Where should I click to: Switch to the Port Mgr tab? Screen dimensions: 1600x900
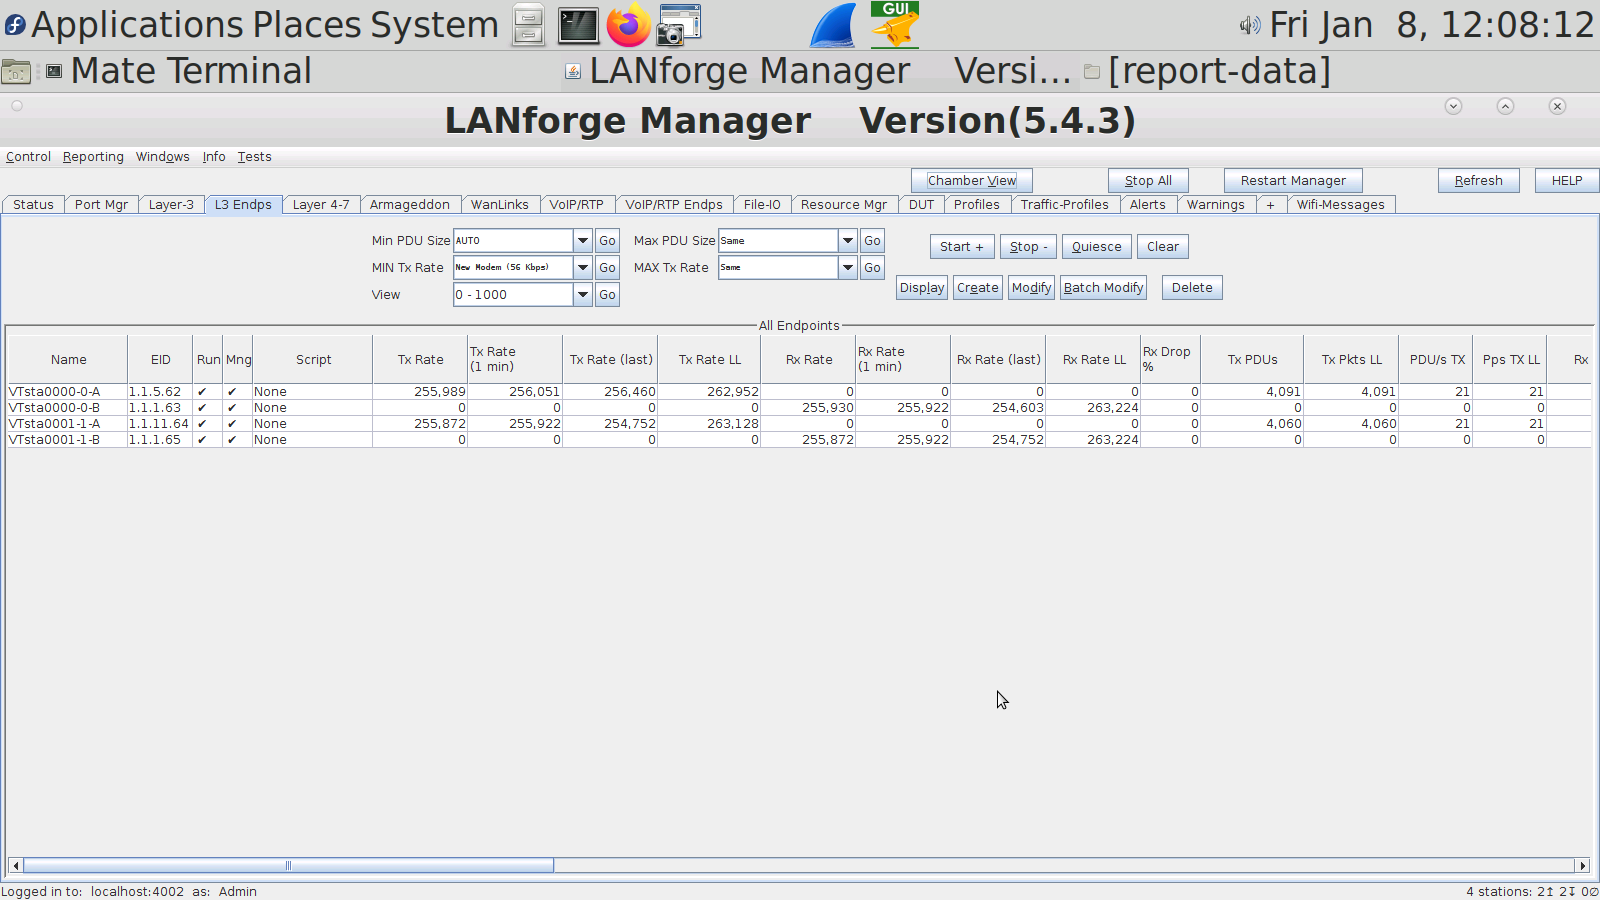pos(101,205)
